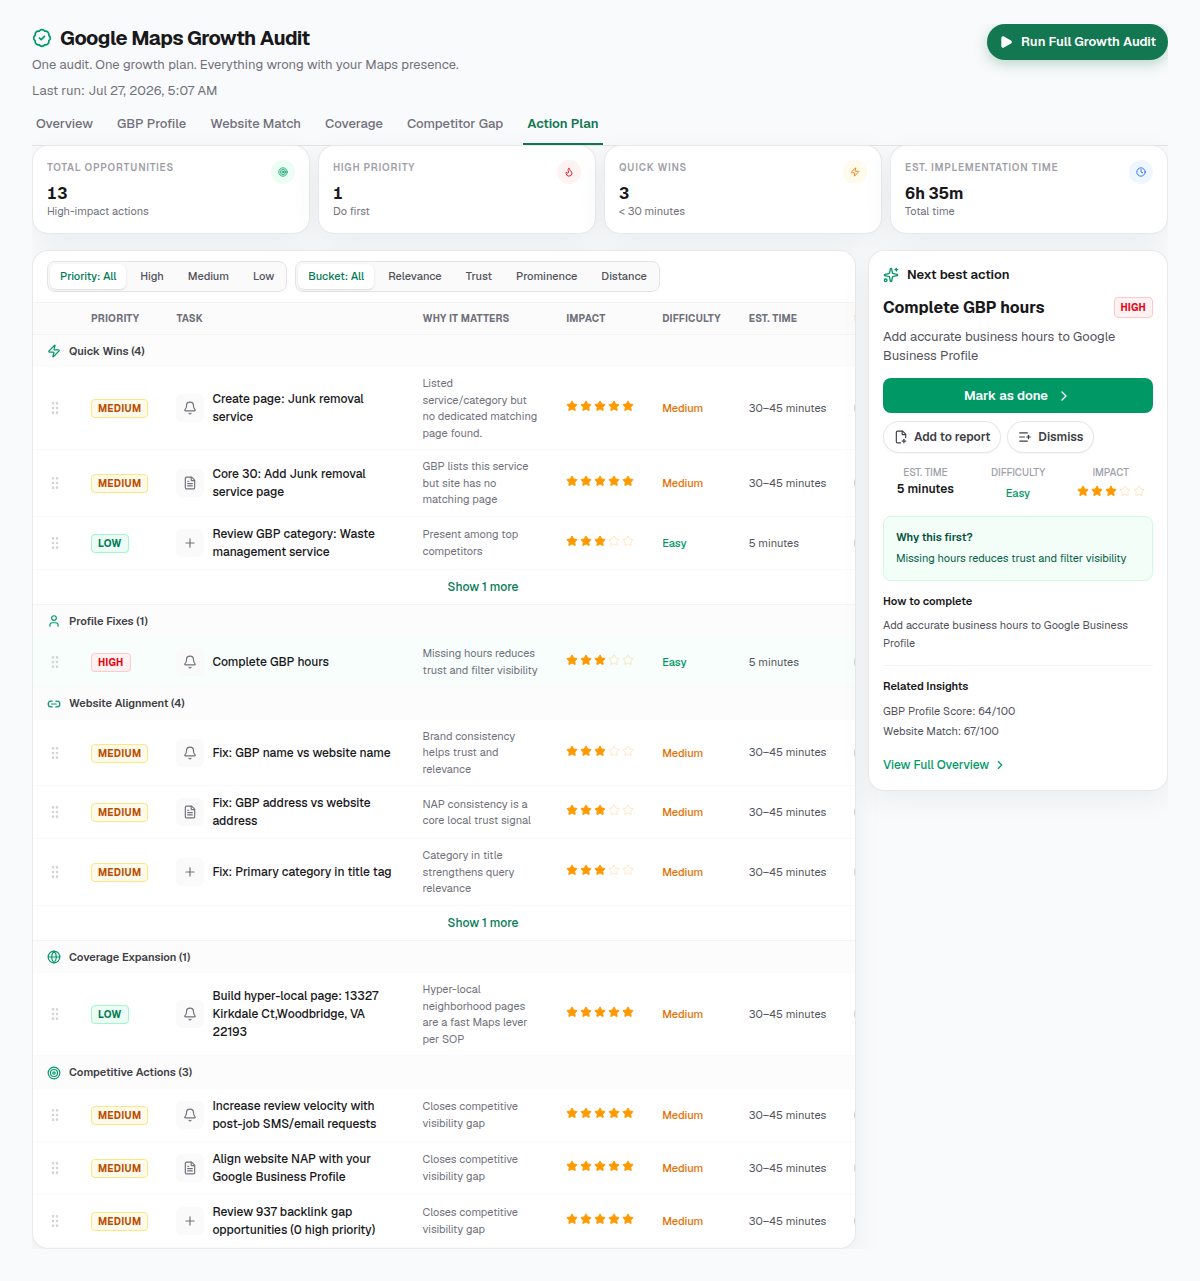Screen dimensions: 1200x1281
Task: Click the Why this first? info box
Action: point(1018,548)
